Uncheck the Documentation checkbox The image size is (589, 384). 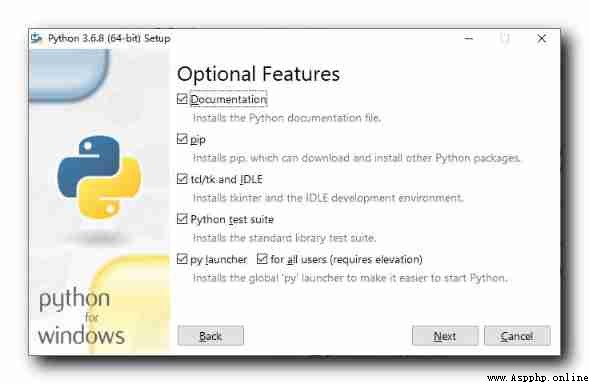182,99
